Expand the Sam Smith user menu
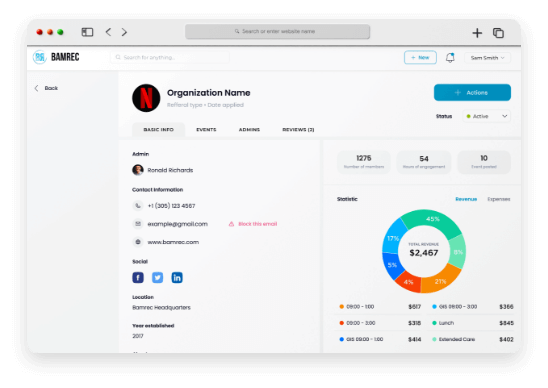 (487, 58)
